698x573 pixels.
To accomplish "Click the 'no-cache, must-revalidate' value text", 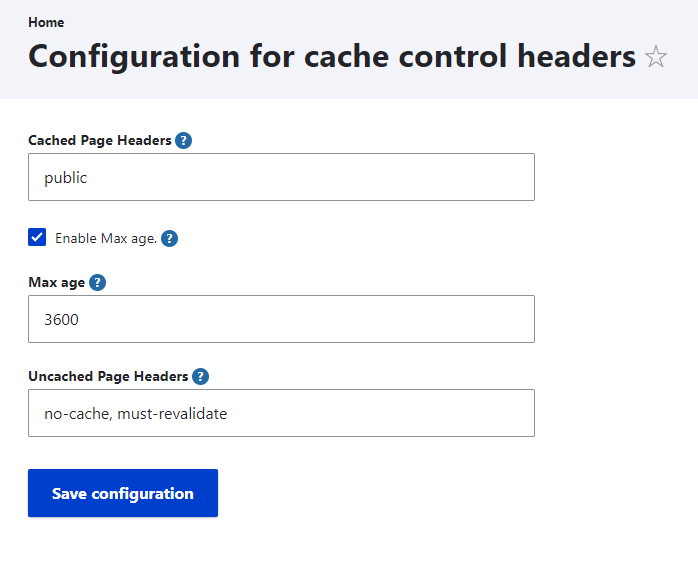I will pyautogui.click(x=136, y=414).
